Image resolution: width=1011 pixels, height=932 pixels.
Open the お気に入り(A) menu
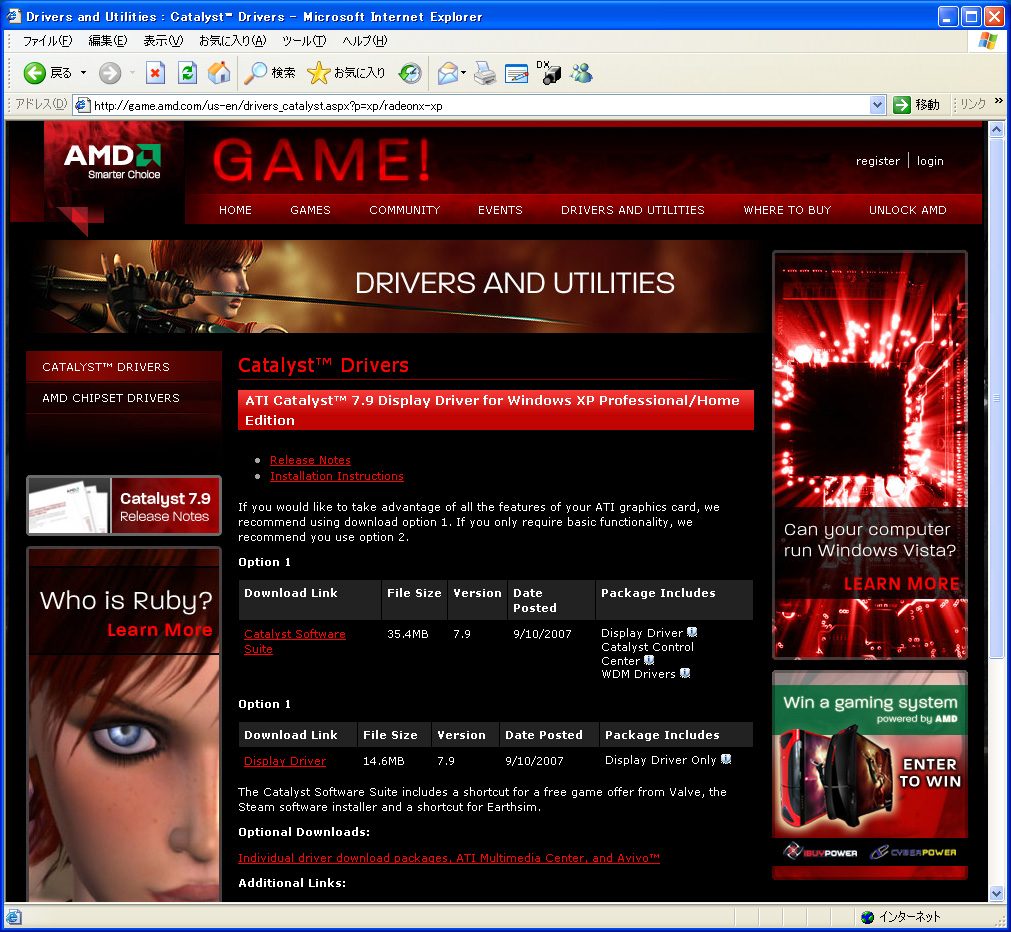pos(232,41)
